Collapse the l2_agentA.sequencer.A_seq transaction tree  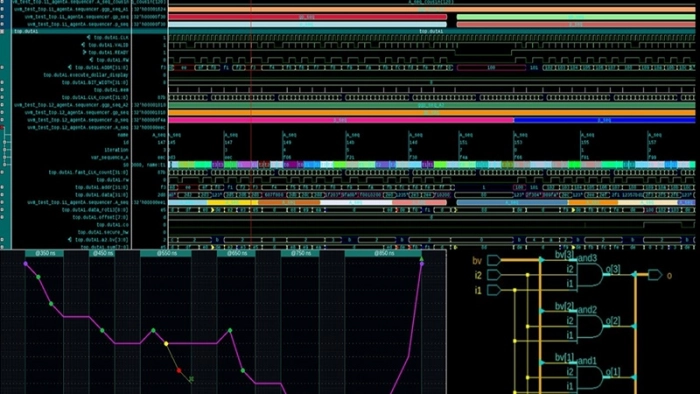tap(2, 128)
